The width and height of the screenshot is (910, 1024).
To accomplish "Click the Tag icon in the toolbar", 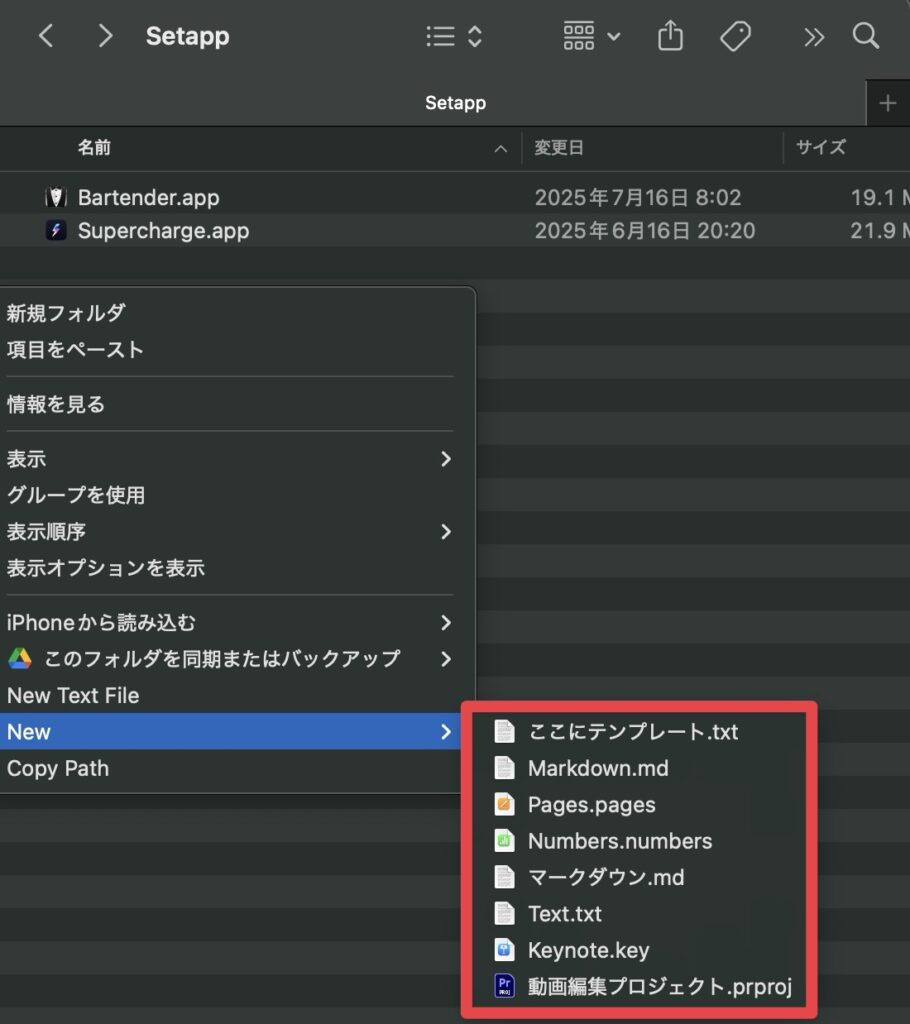I will pos(735,36).
